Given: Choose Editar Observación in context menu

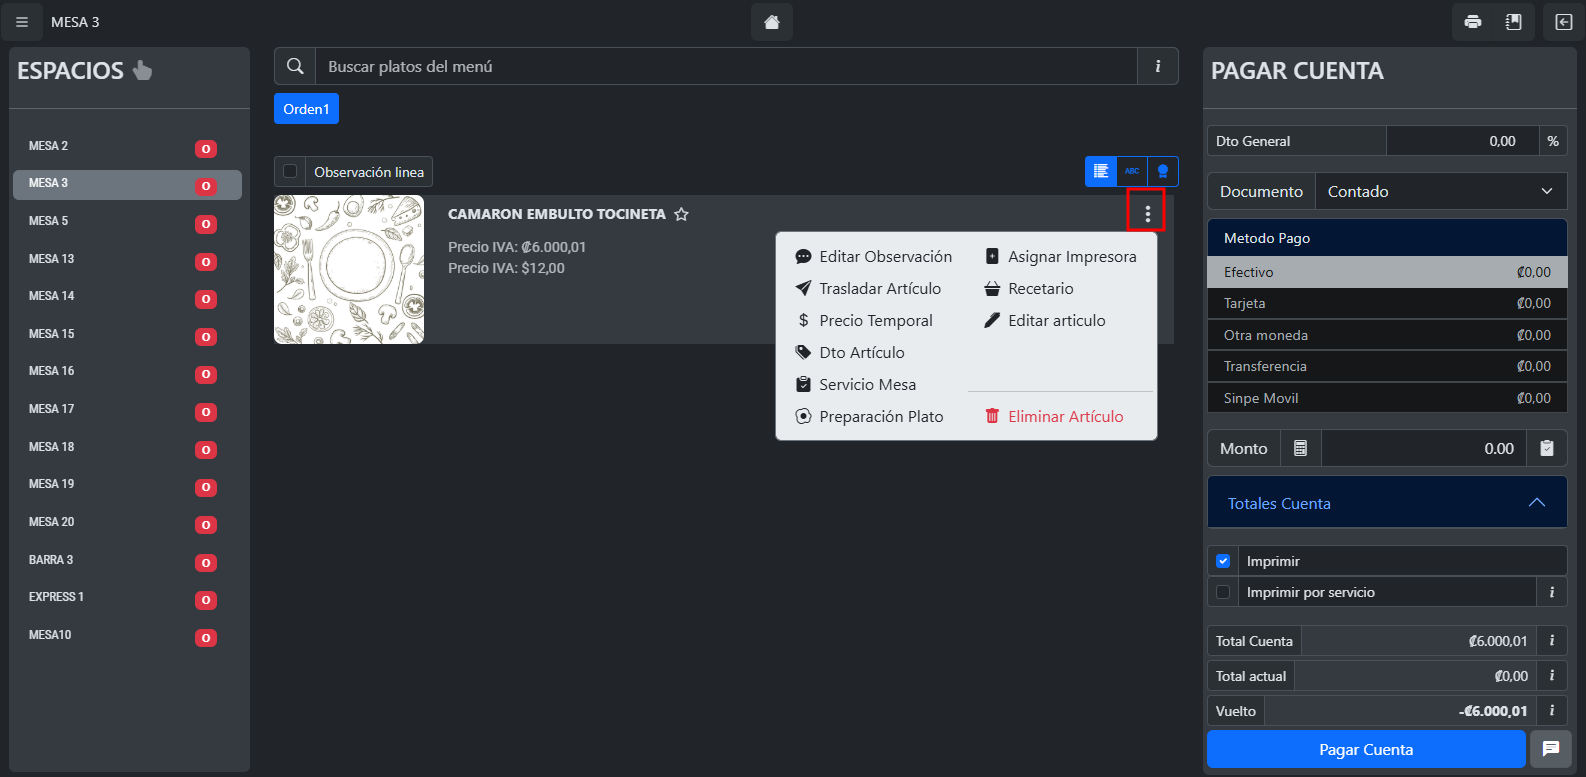Looking at the screenshot, I should point(884,257).
